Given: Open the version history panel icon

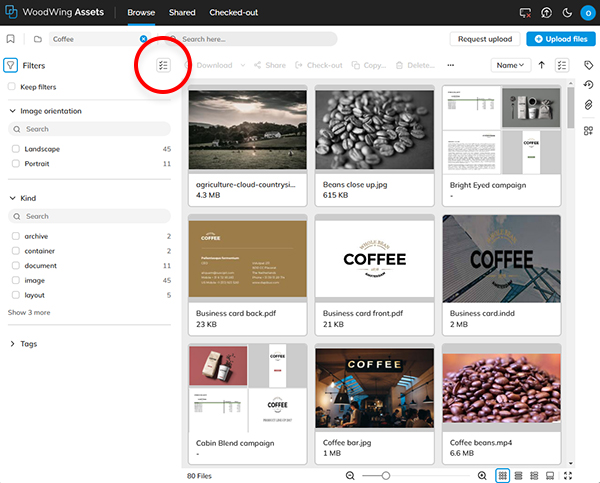Looking at the screenshot, I should 588,85.
